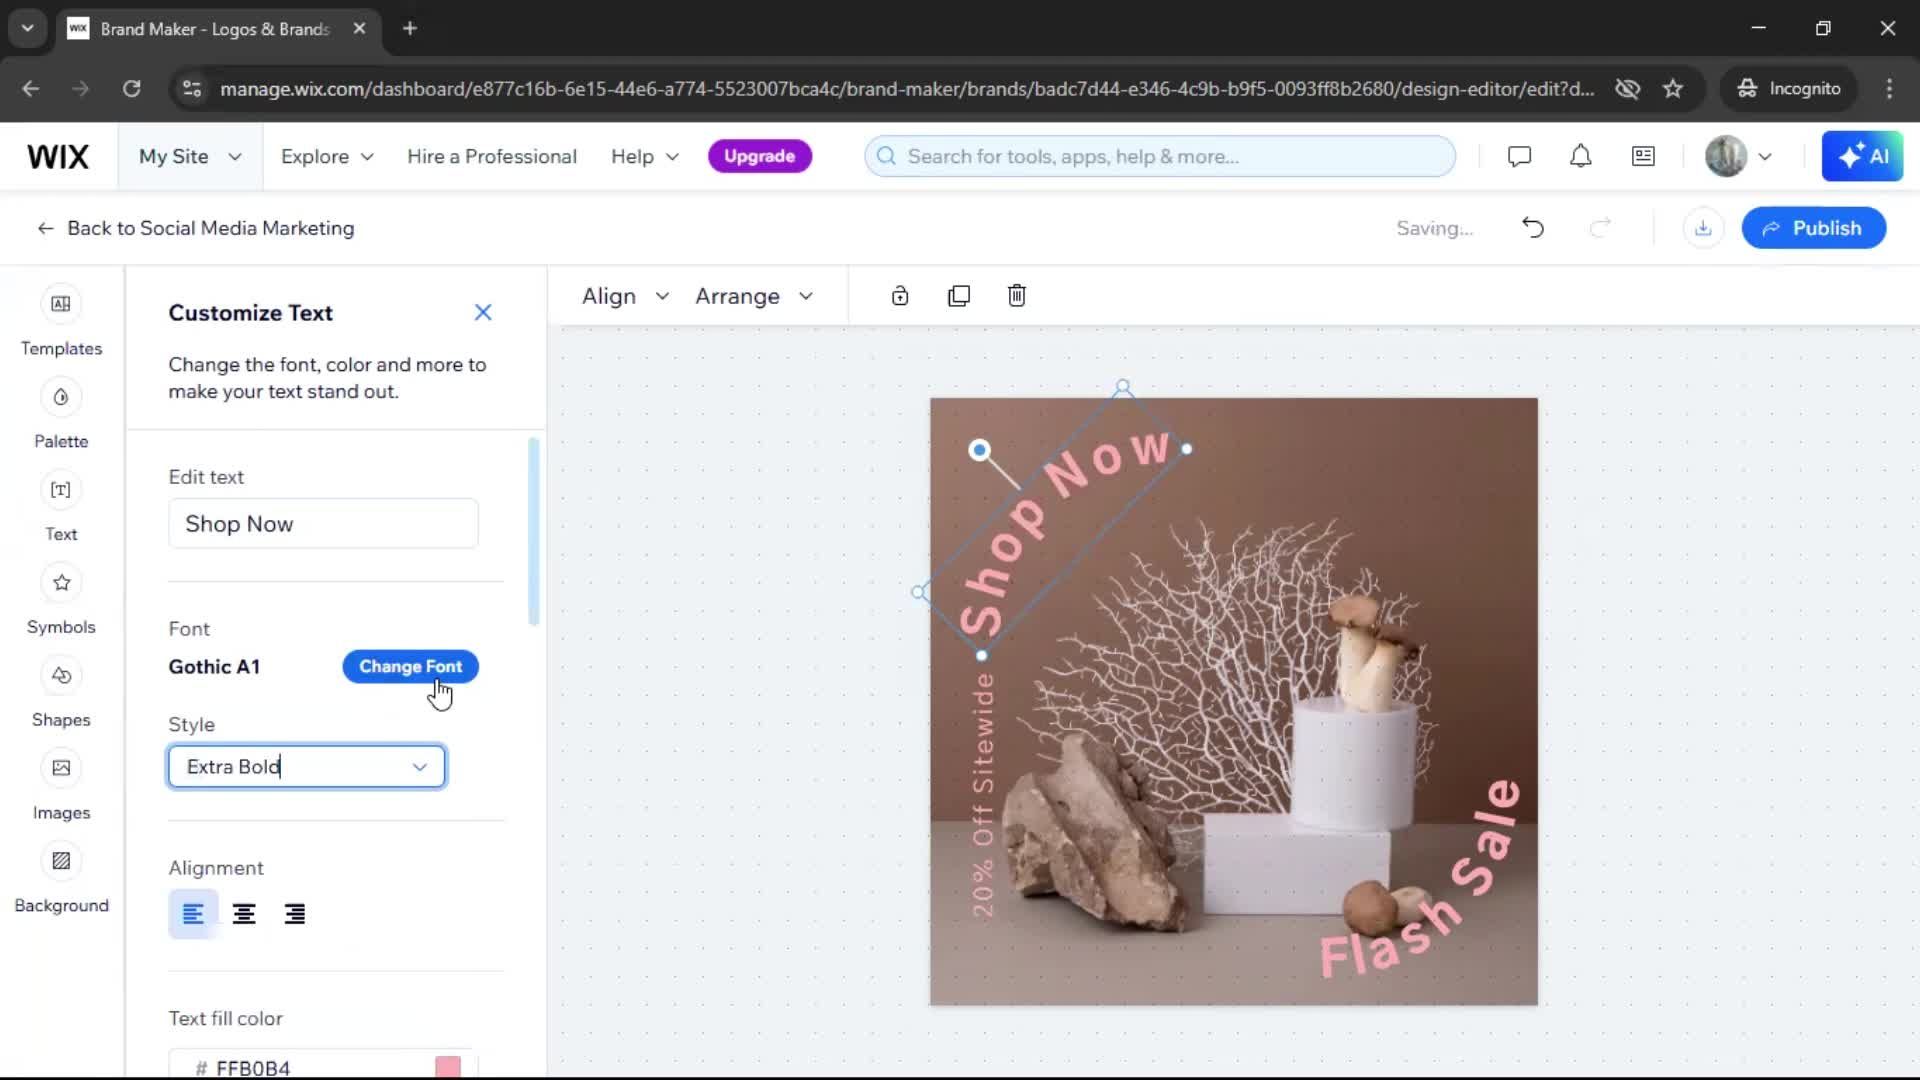The height and width of the screenshot is (1080, 1920).
Task: Switch to Brand Maker browser tab
Action: 214,29
